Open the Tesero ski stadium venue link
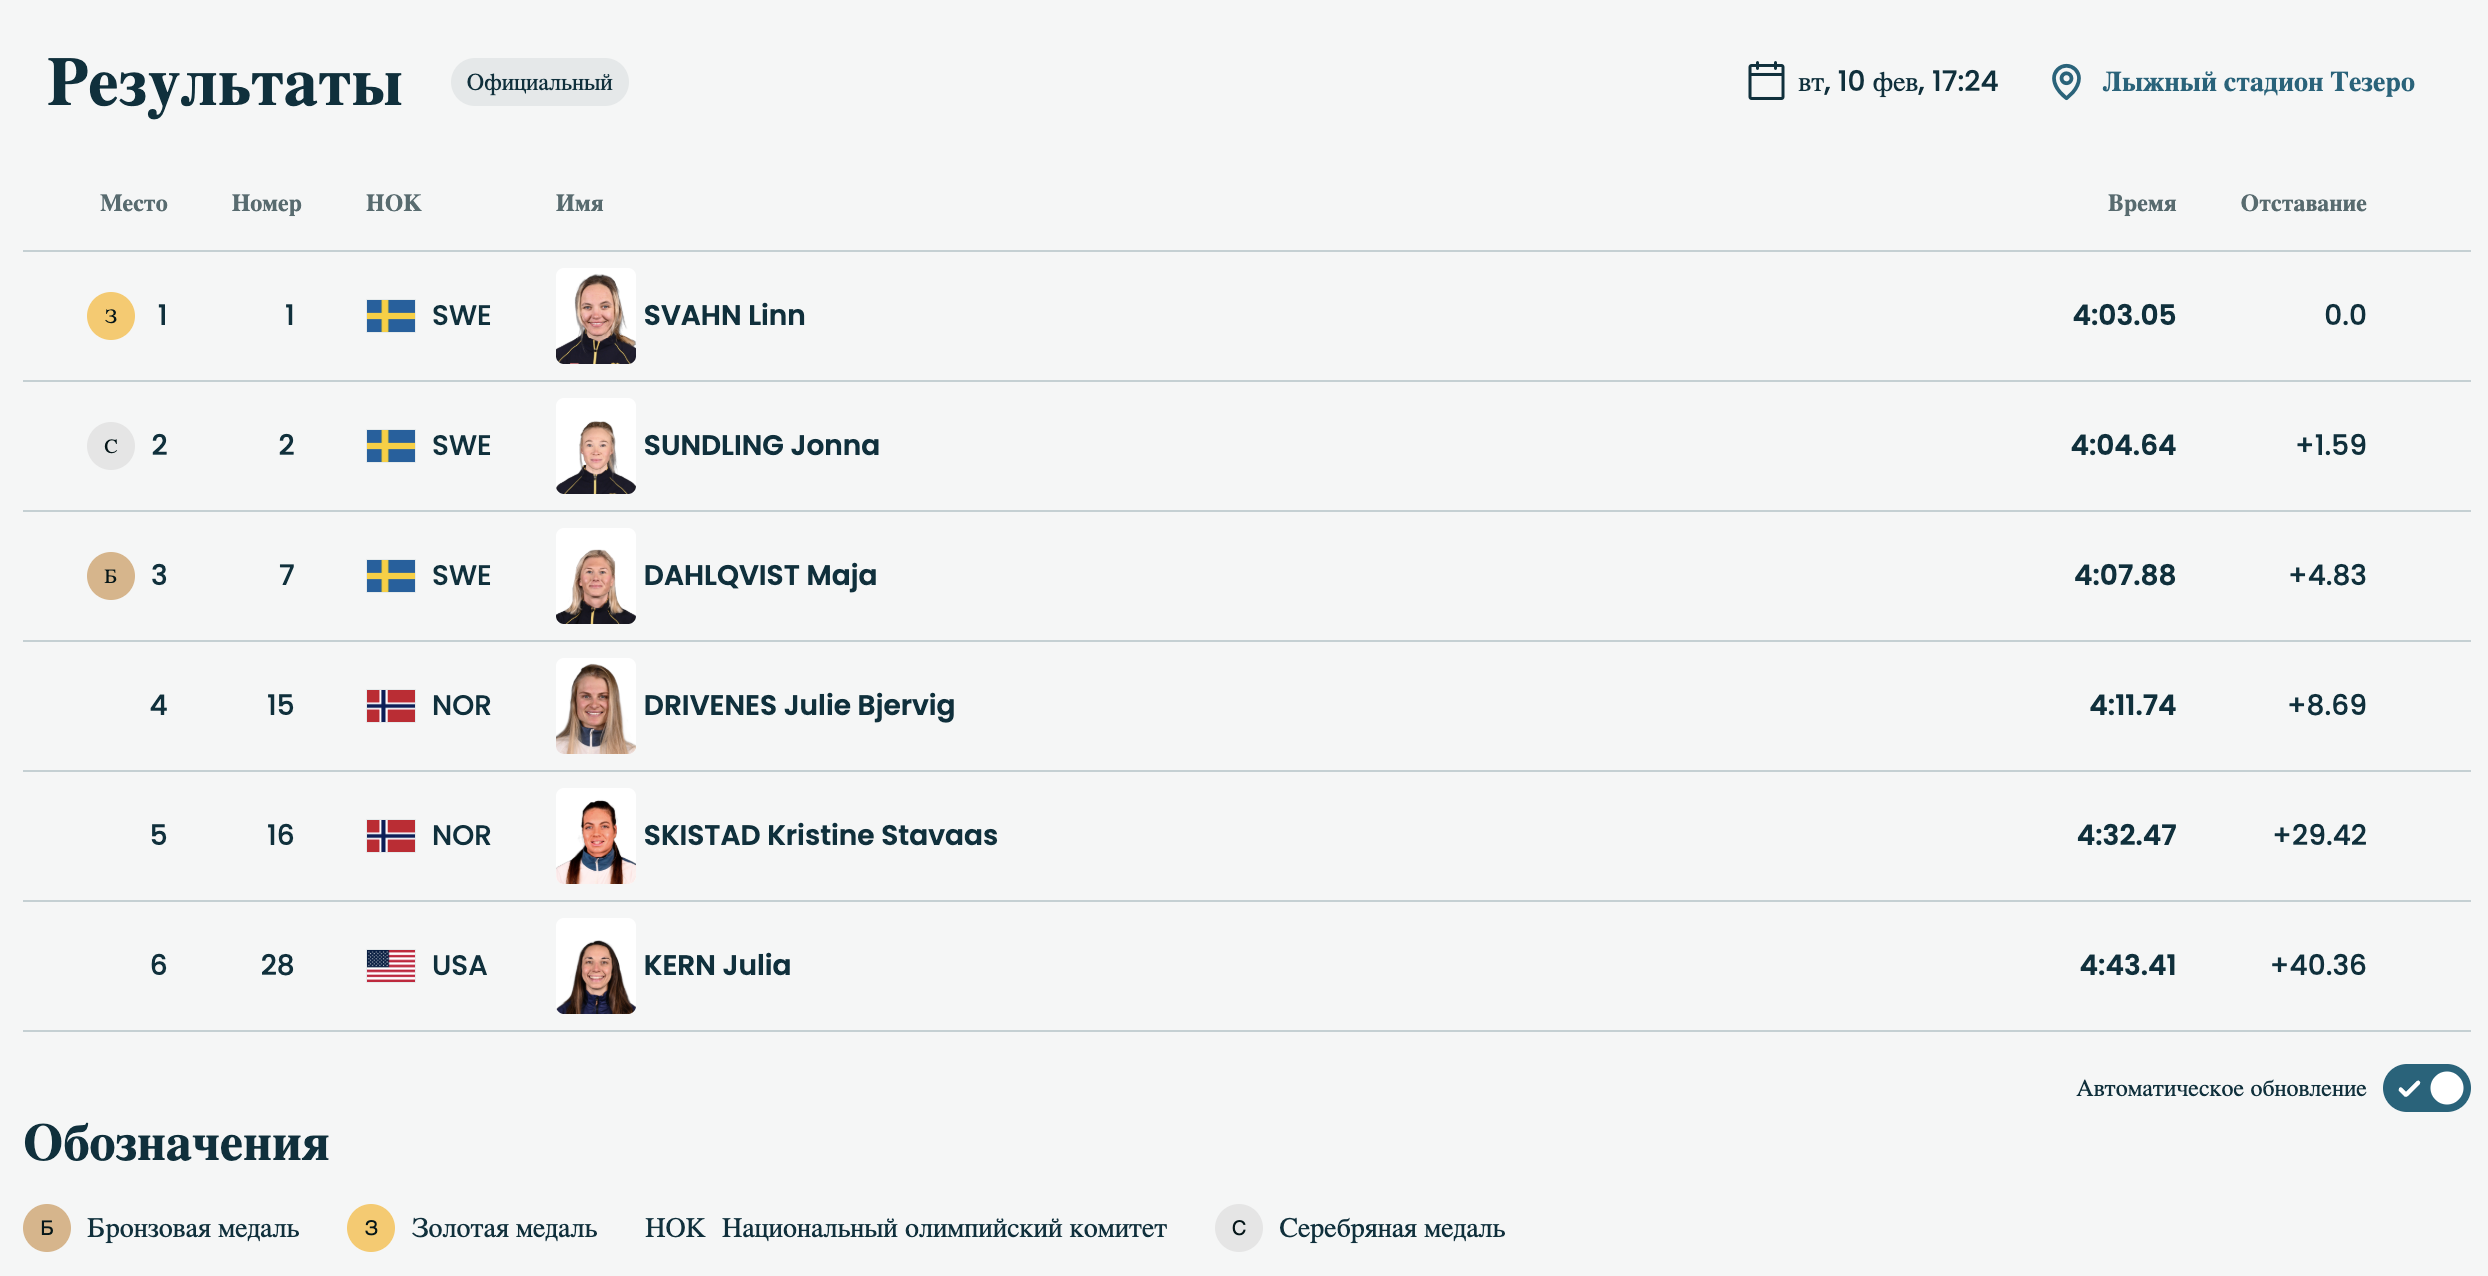This screenshot has width=2488, height=1276. coord(2257,82)
